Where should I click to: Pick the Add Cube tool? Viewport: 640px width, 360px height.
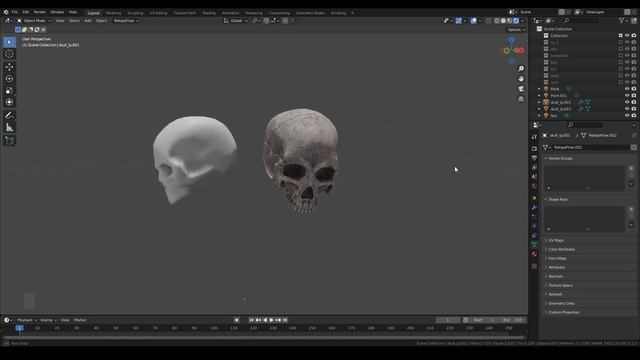pos(9,141)
